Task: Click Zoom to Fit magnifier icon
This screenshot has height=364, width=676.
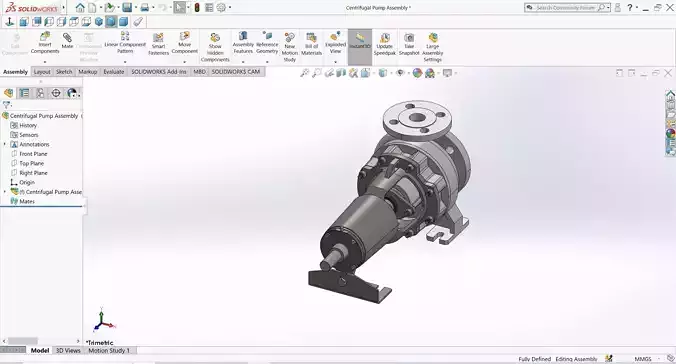Action: coord(304,73)
